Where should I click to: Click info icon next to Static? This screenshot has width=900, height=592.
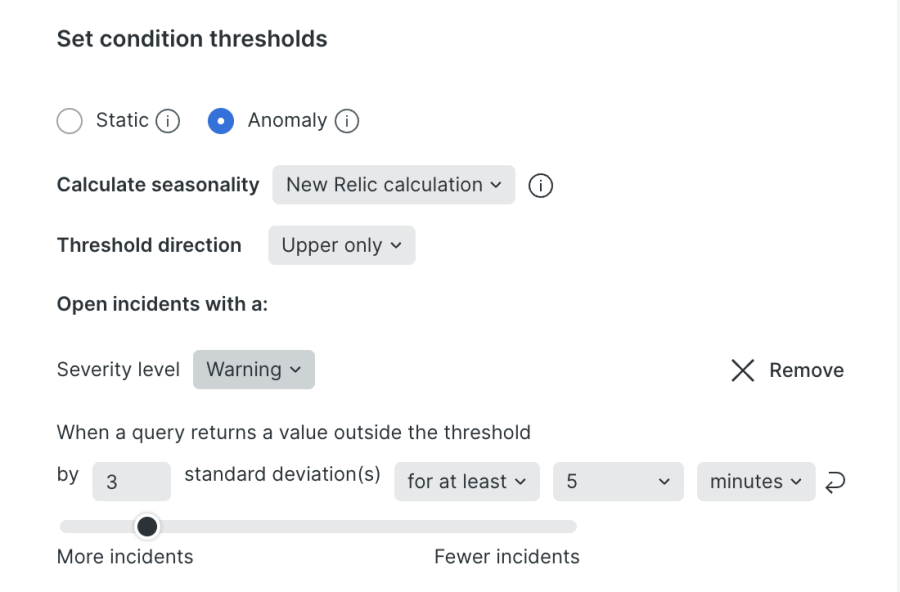pyautogui.click(x=168, y=121)
